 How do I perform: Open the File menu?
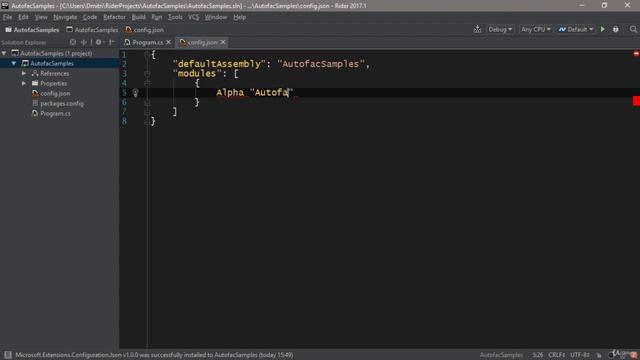[7, 17]
